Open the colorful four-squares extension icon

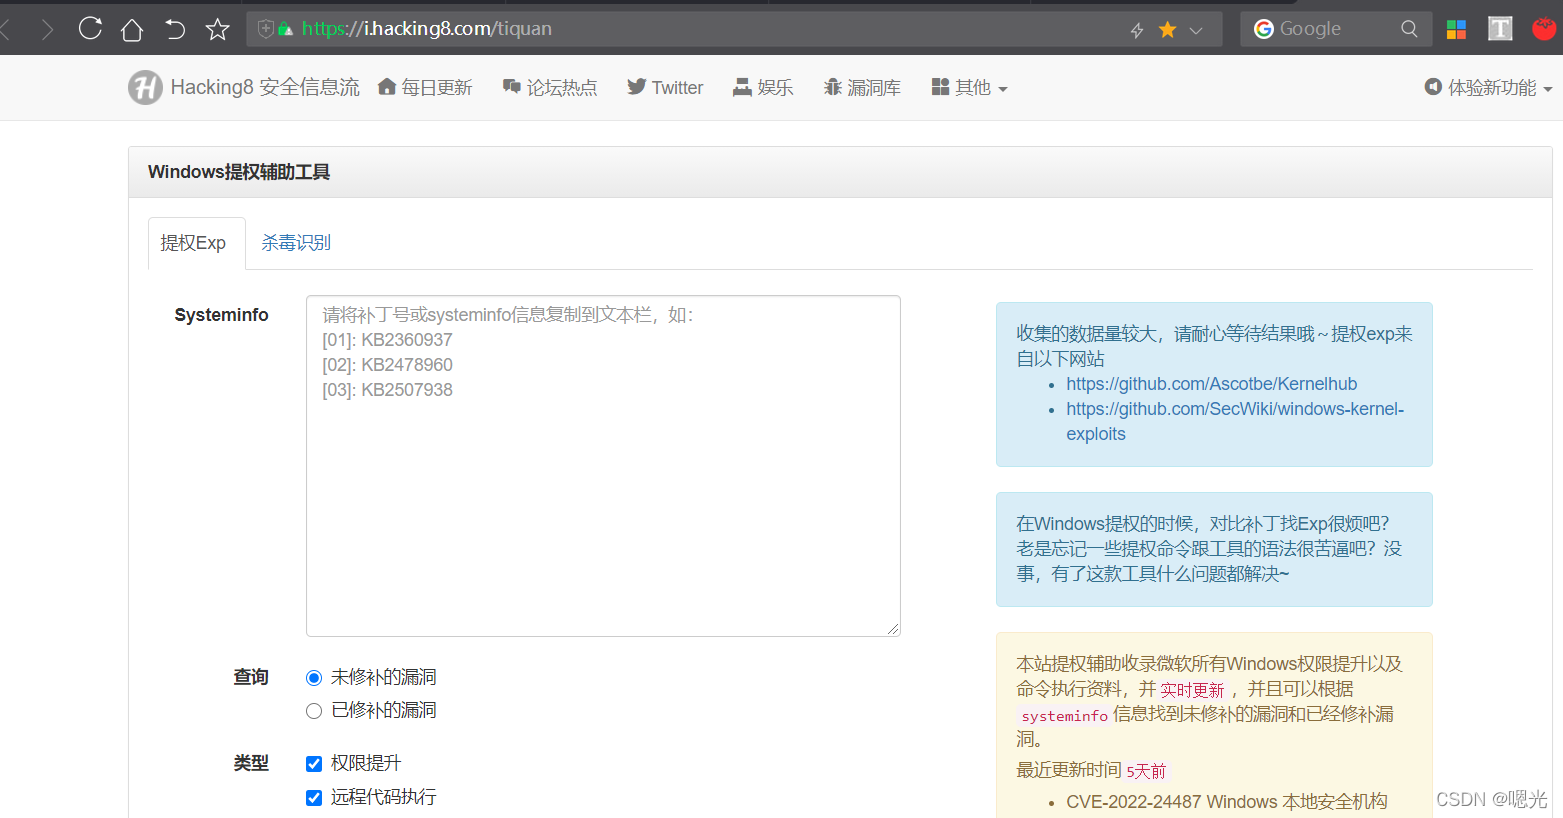click(1456, 29)
